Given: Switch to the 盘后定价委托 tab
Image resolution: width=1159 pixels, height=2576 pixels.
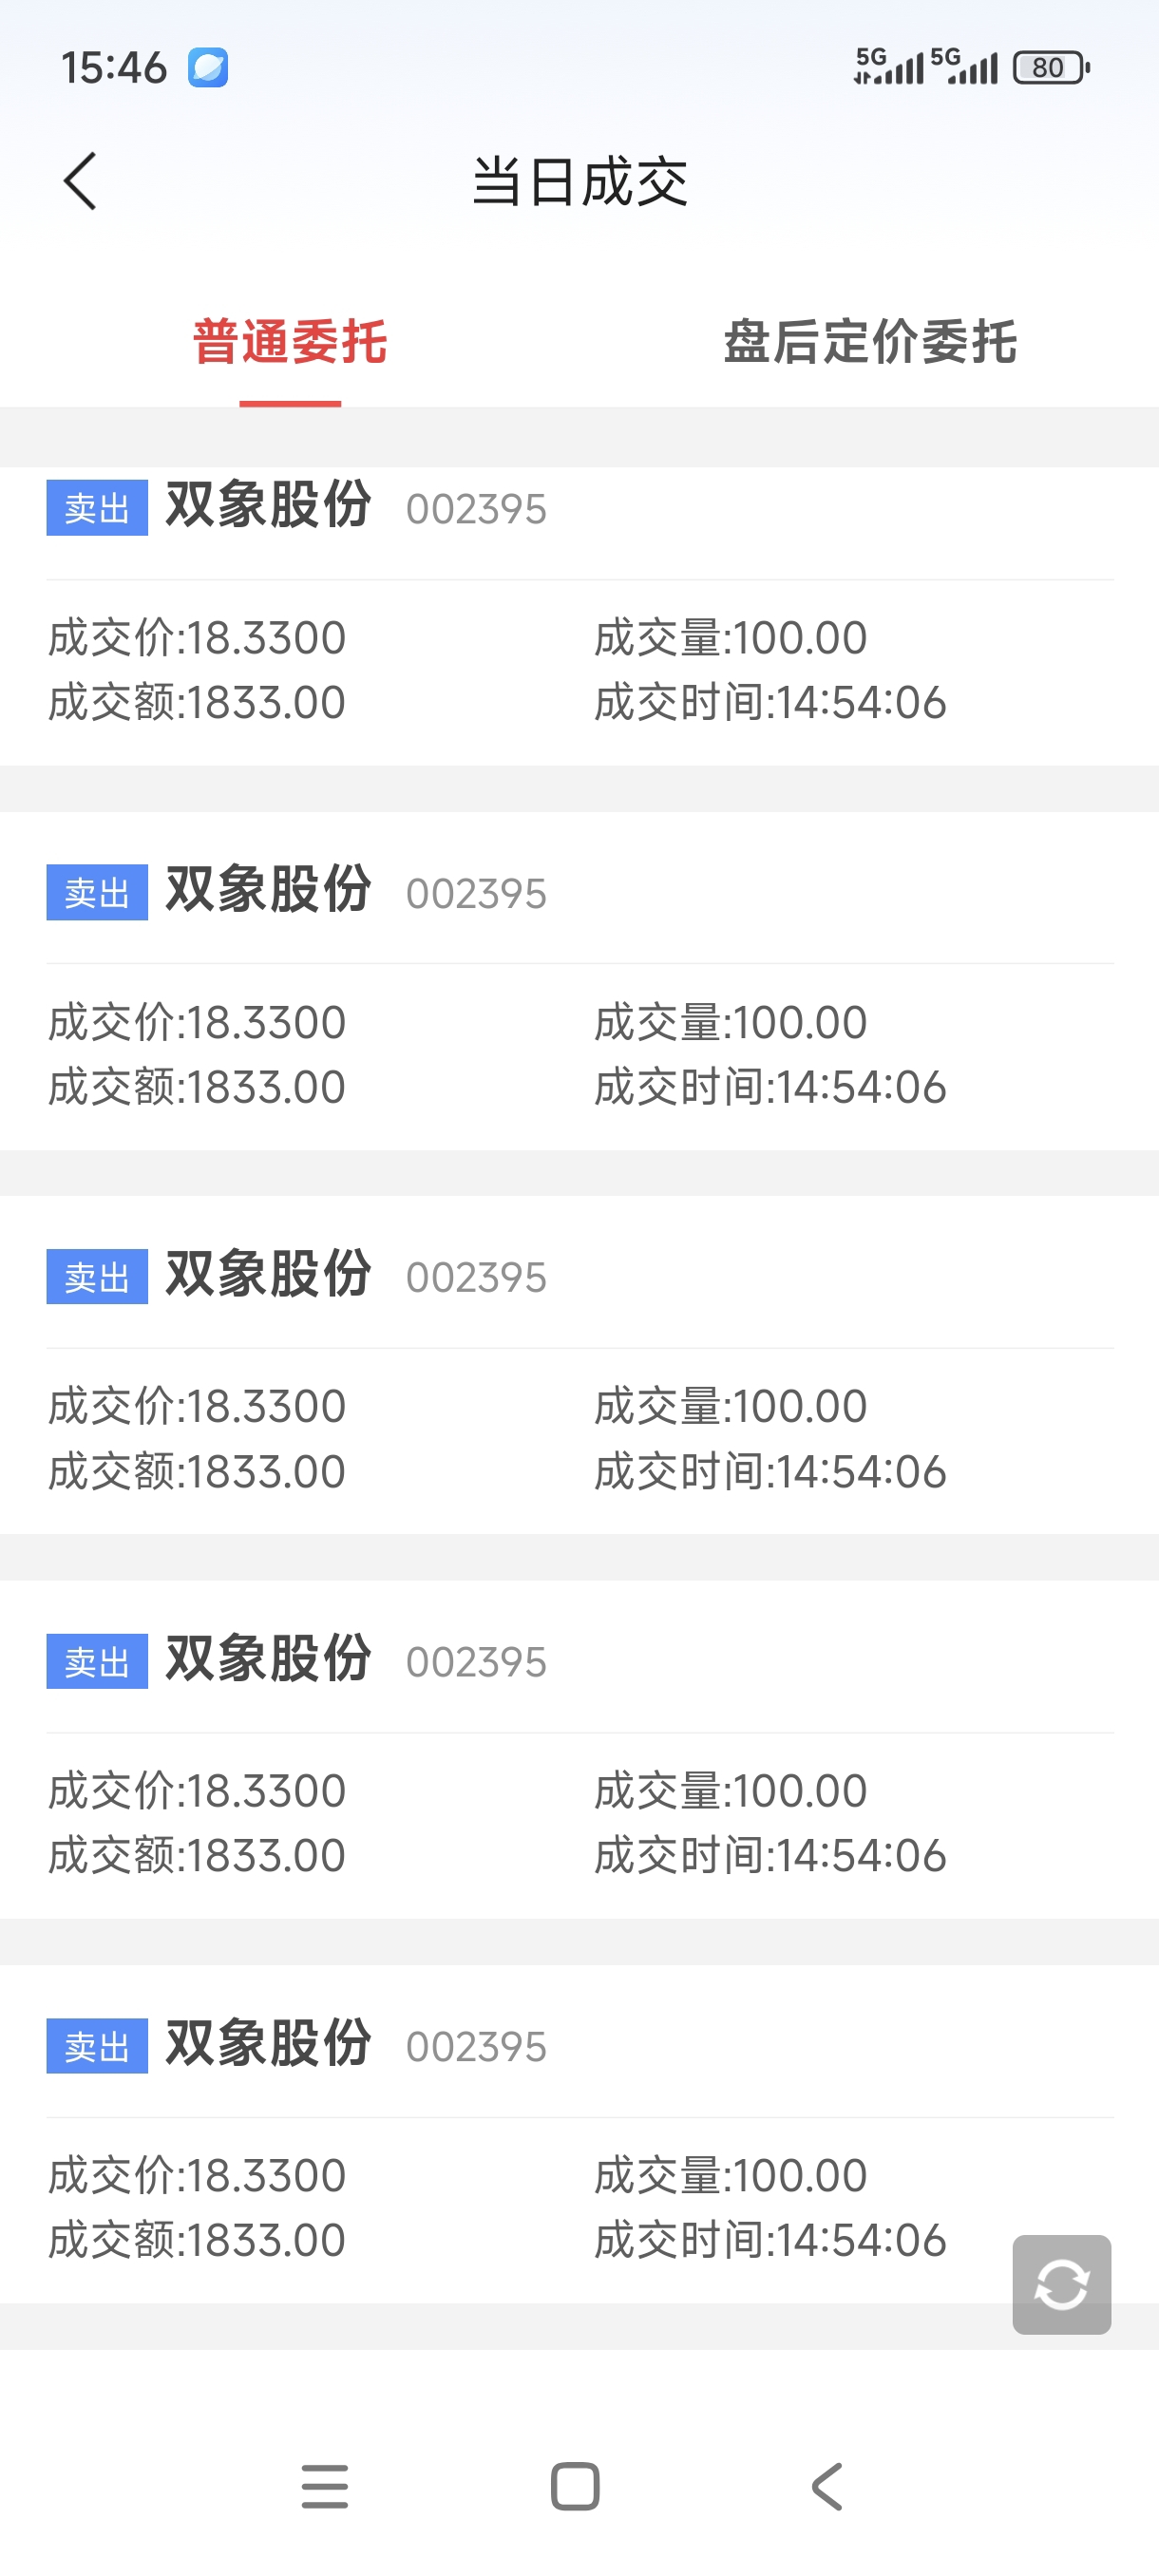Looking at the screenshot, I should (x=870, y=342).
